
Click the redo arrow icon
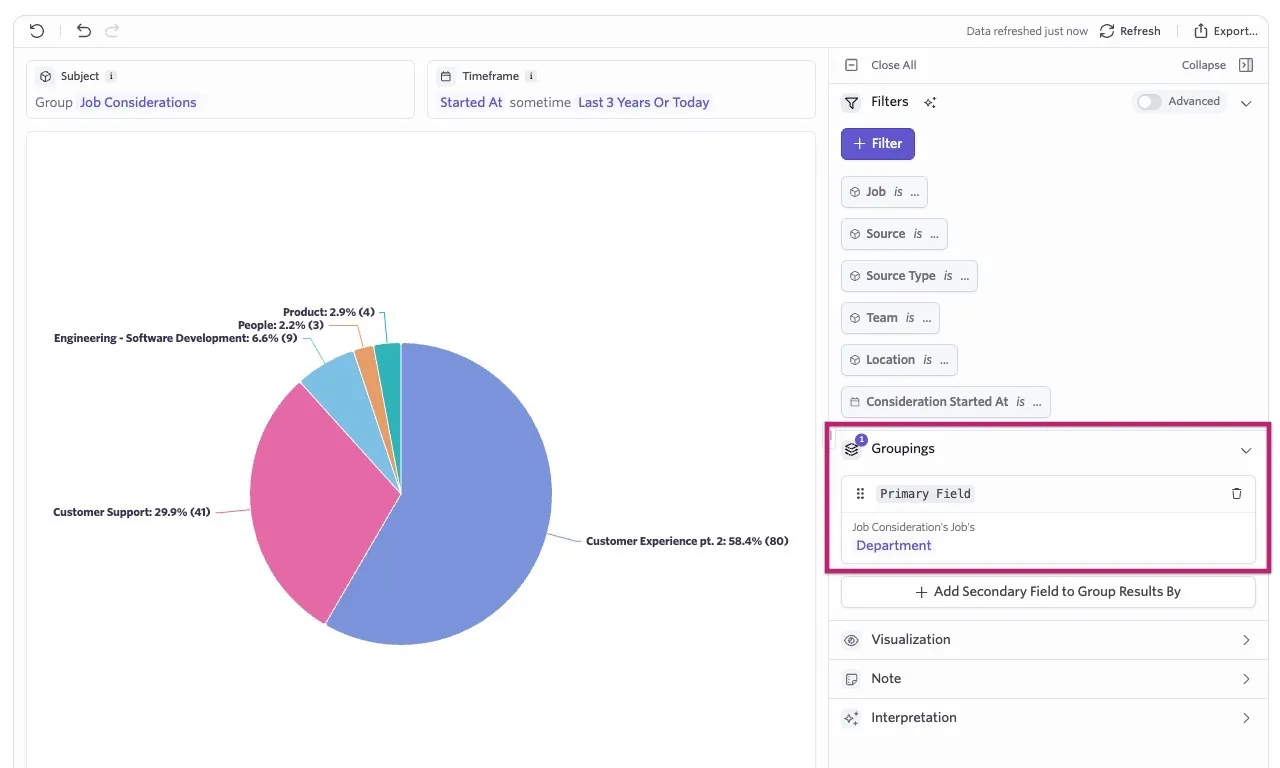(x=112, y=31)
